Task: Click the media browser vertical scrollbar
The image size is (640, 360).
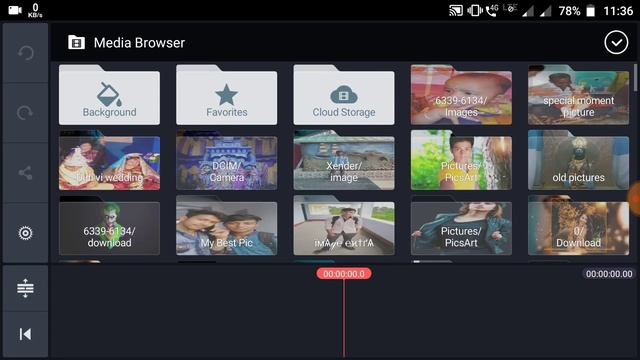Action: [635, 78]
